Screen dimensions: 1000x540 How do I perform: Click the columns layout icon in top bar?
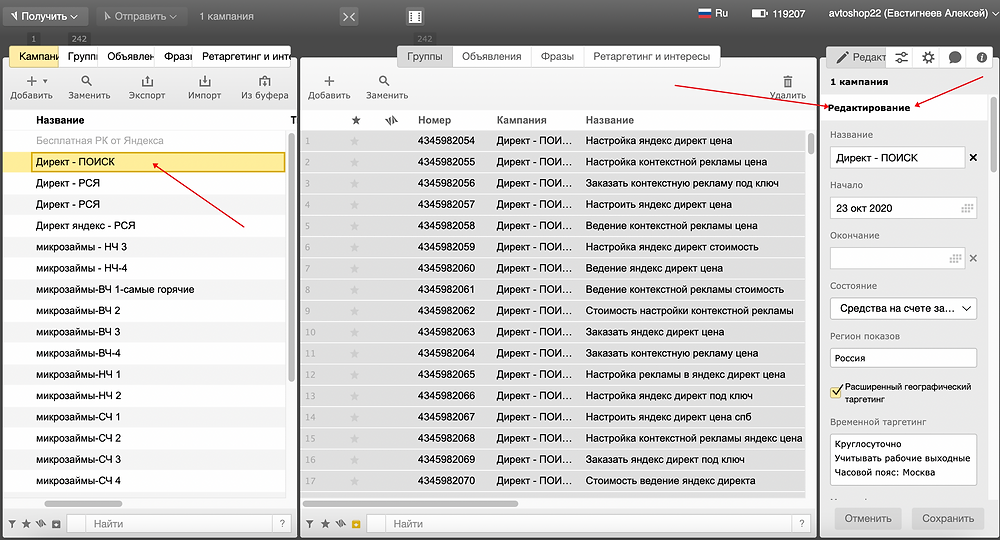[x=415, y=17]
